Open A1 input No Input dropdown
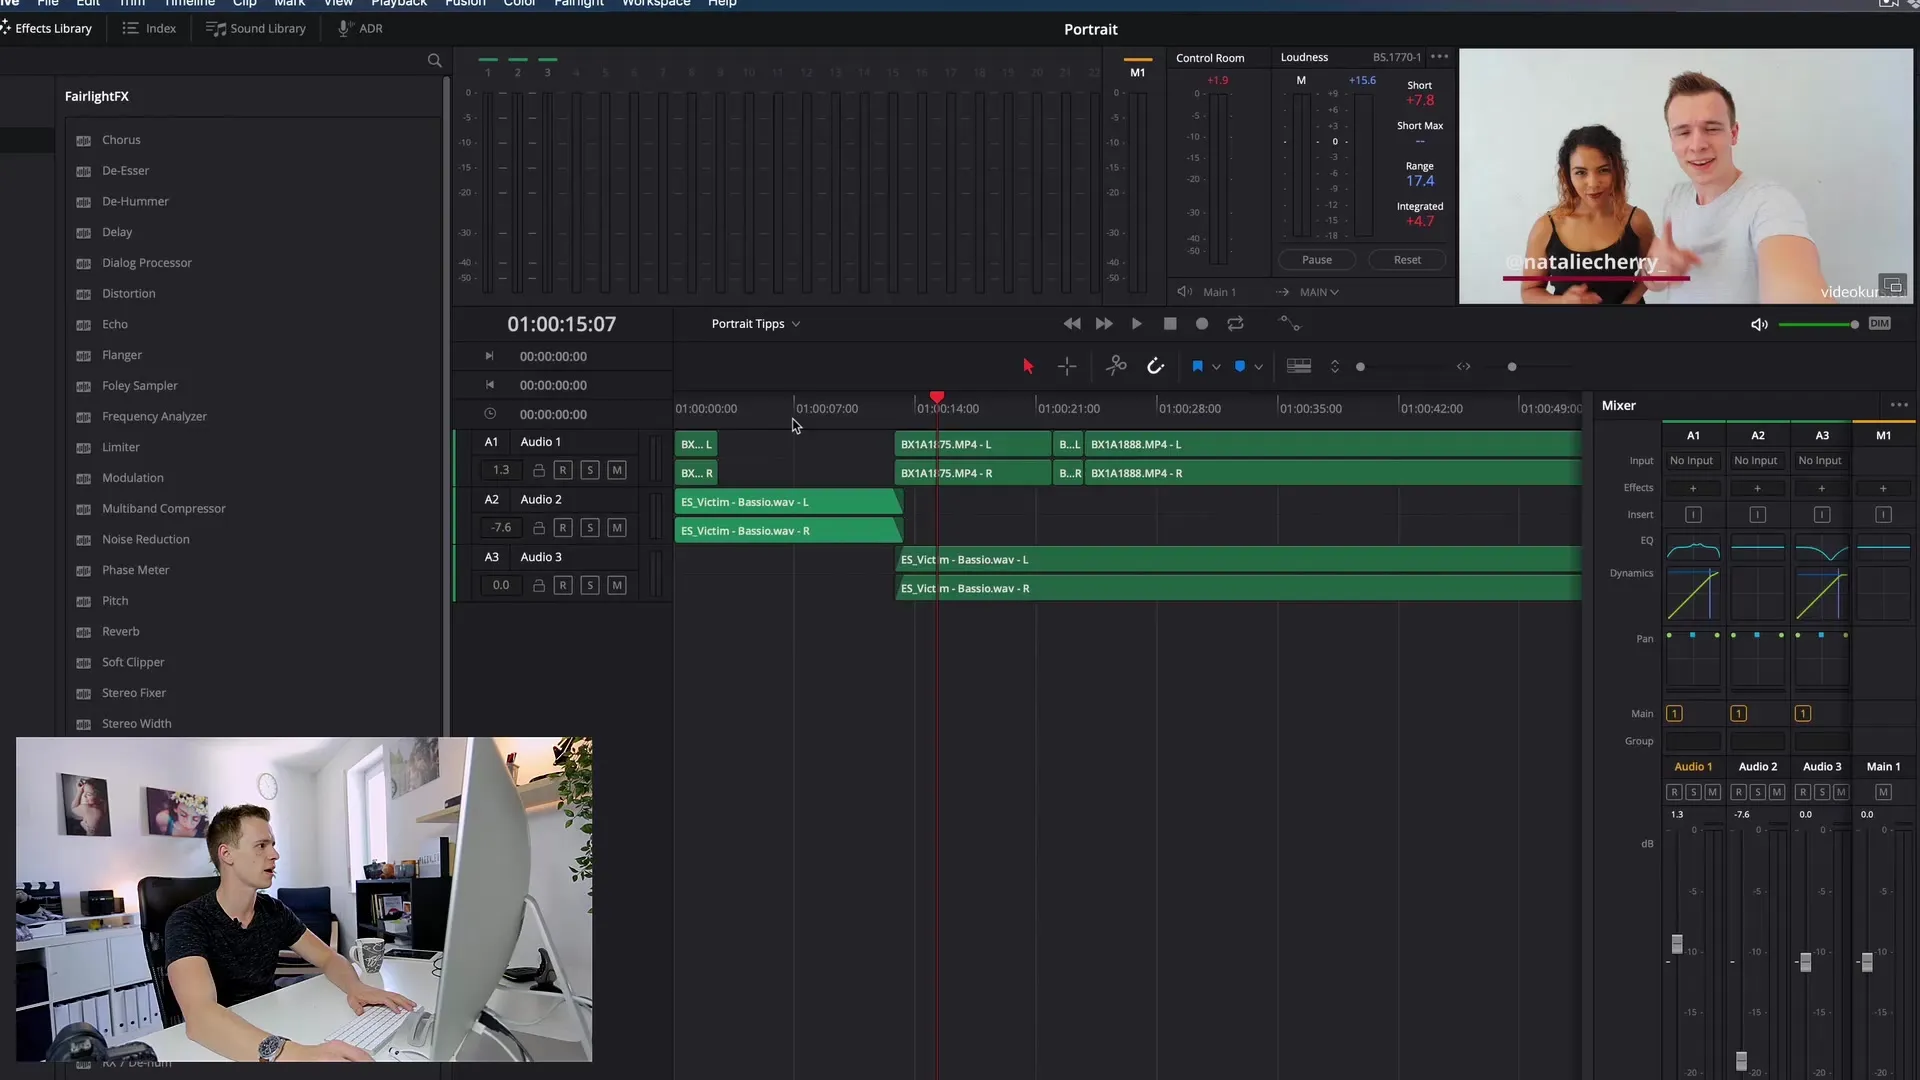 [1692, 461]
